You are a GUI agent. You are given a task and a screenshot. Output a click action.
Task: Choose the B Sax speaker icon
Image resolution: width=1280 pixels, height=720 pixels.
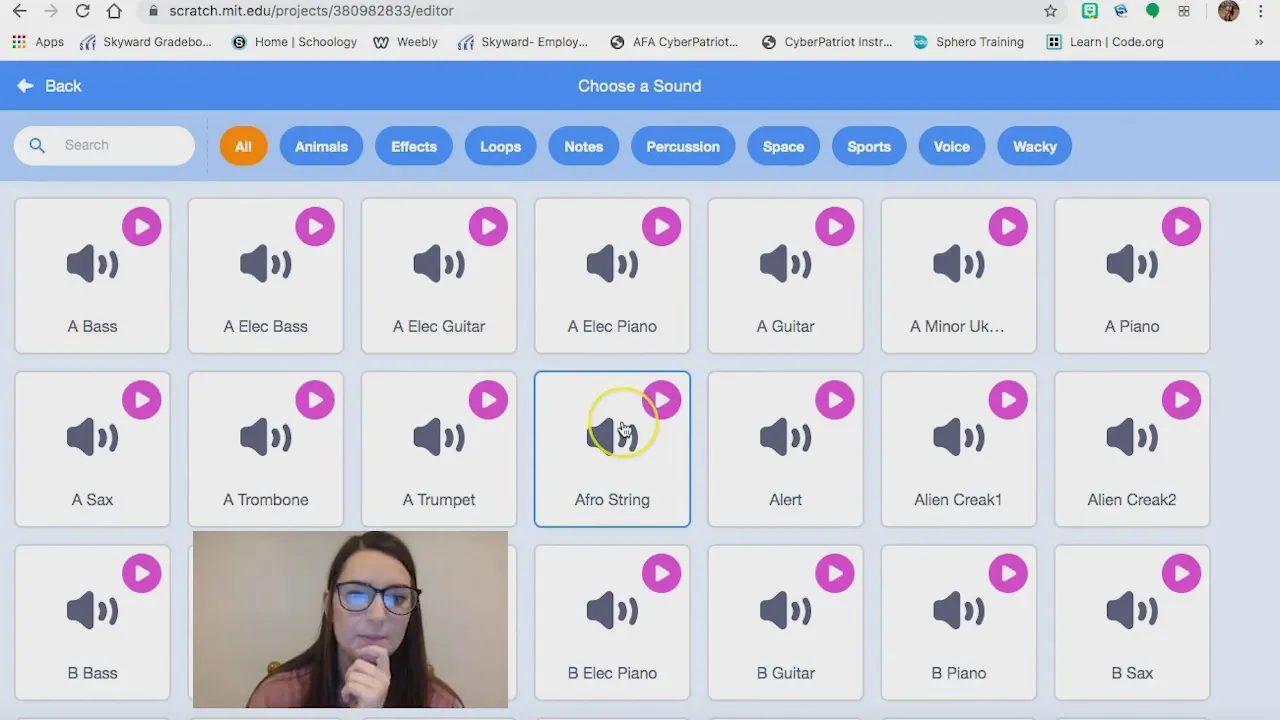[1132, 610]
